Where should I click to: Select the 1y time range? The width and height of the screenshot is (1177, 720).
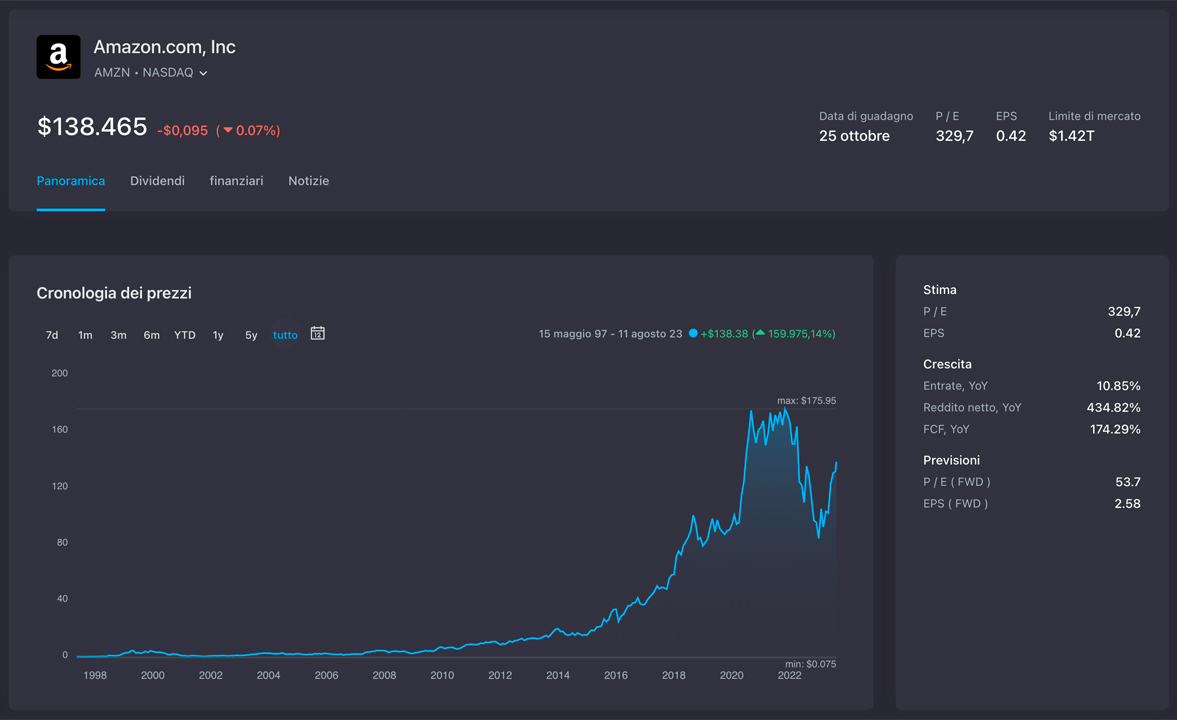pyautogui.click(x=218, y=335)
